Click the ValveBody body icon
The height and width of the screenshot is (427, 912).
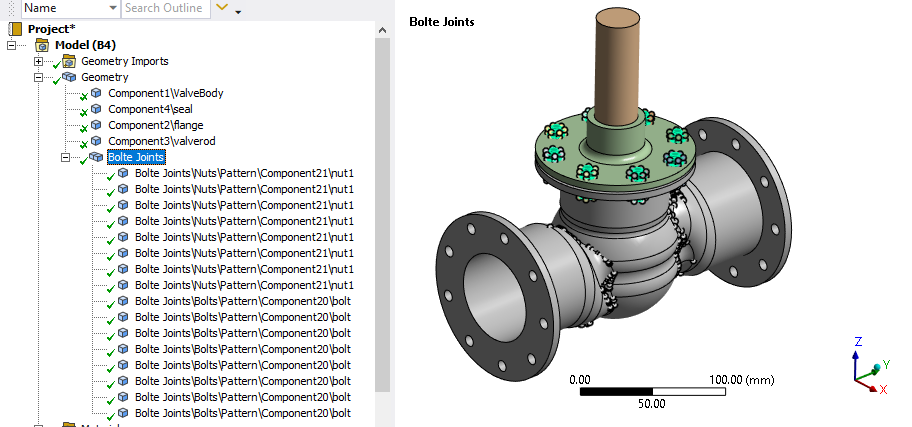tap(96, 93)
